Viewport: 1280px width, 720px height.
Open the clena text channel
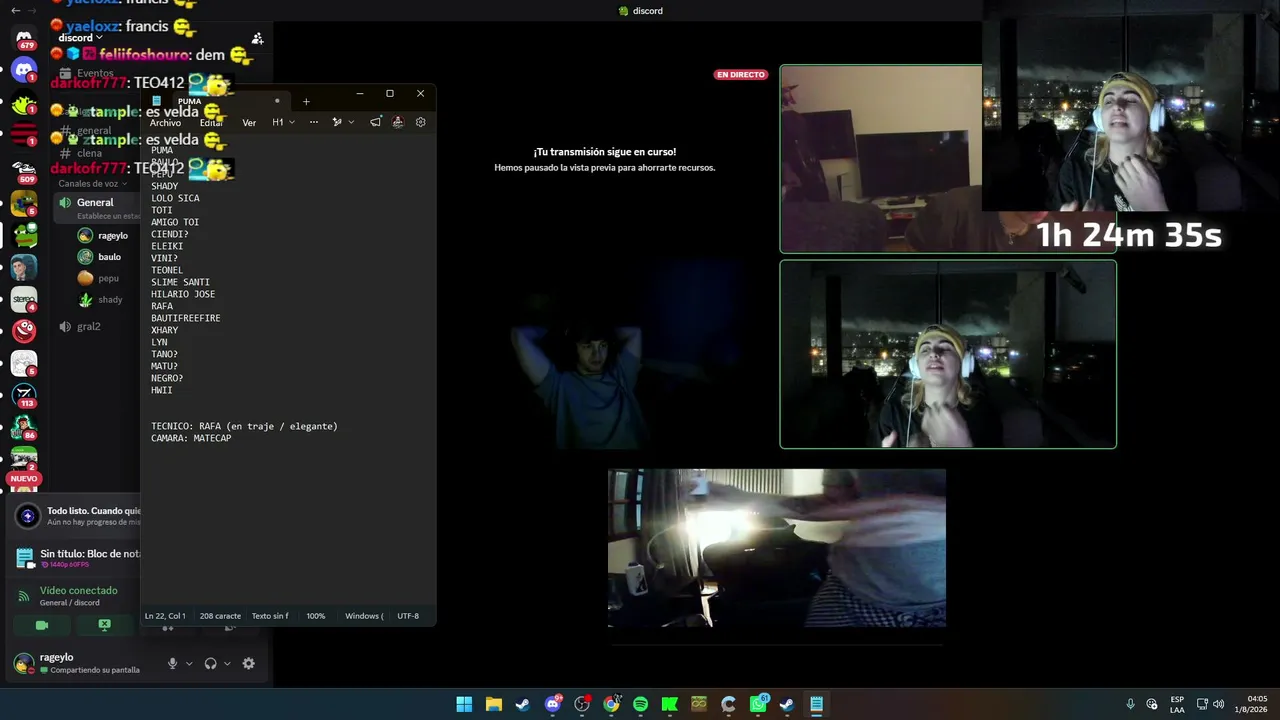[89, 153]
